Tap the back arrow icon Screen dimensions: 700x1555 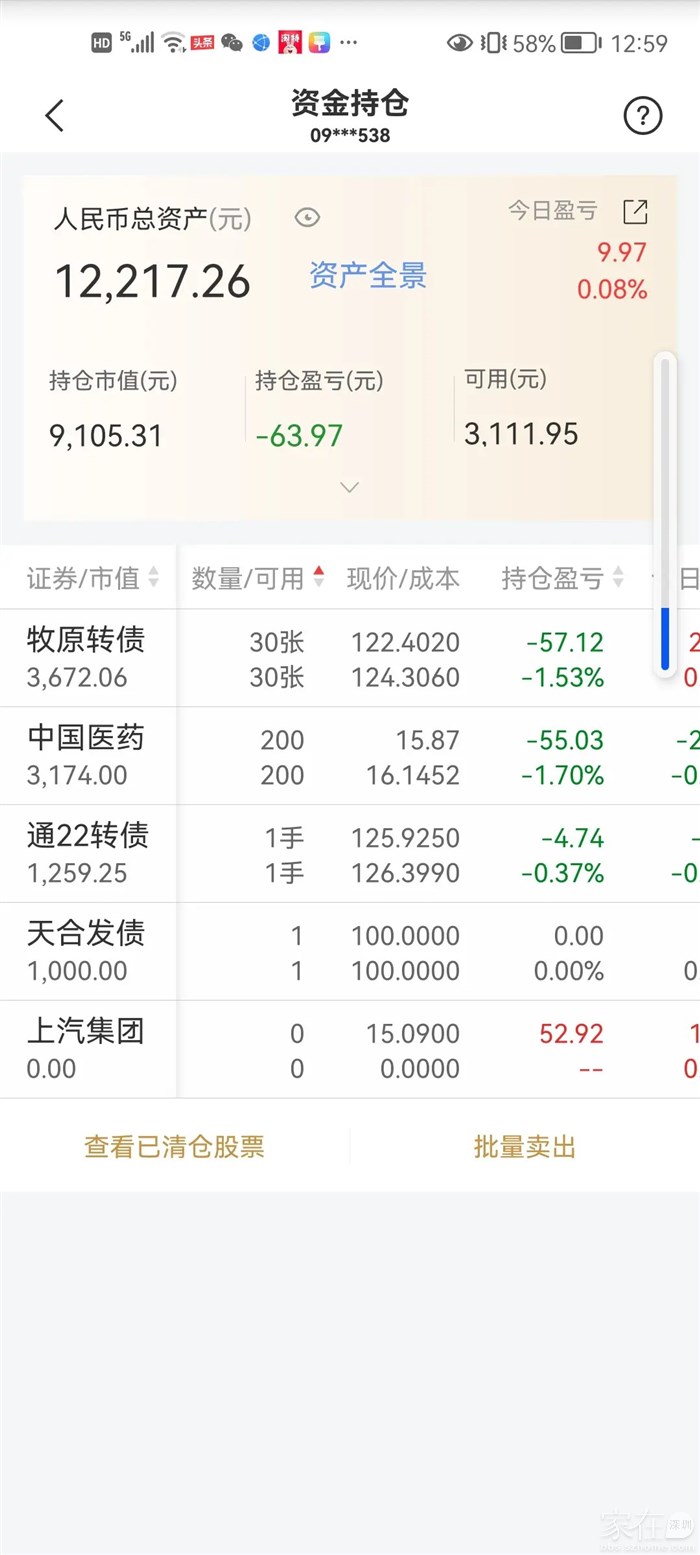coord(55,116)
